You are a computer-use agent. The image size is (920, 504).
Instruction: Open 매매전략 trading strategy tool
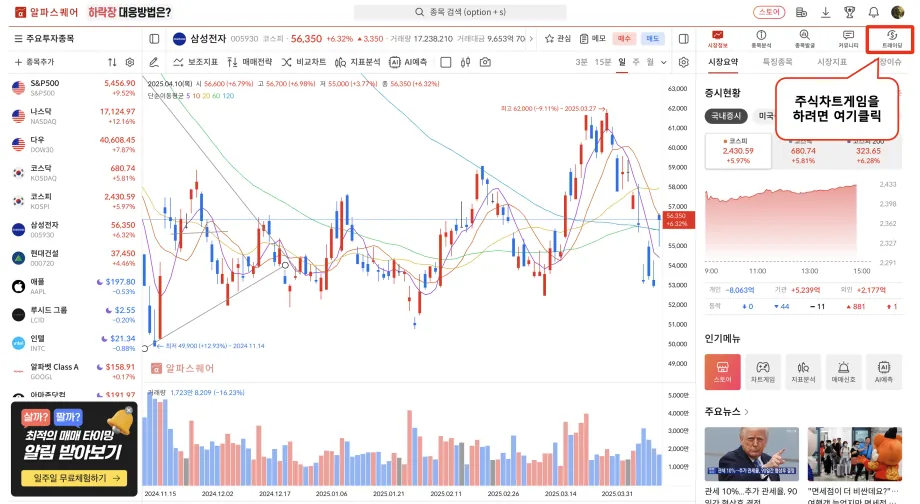pos(249,62)
